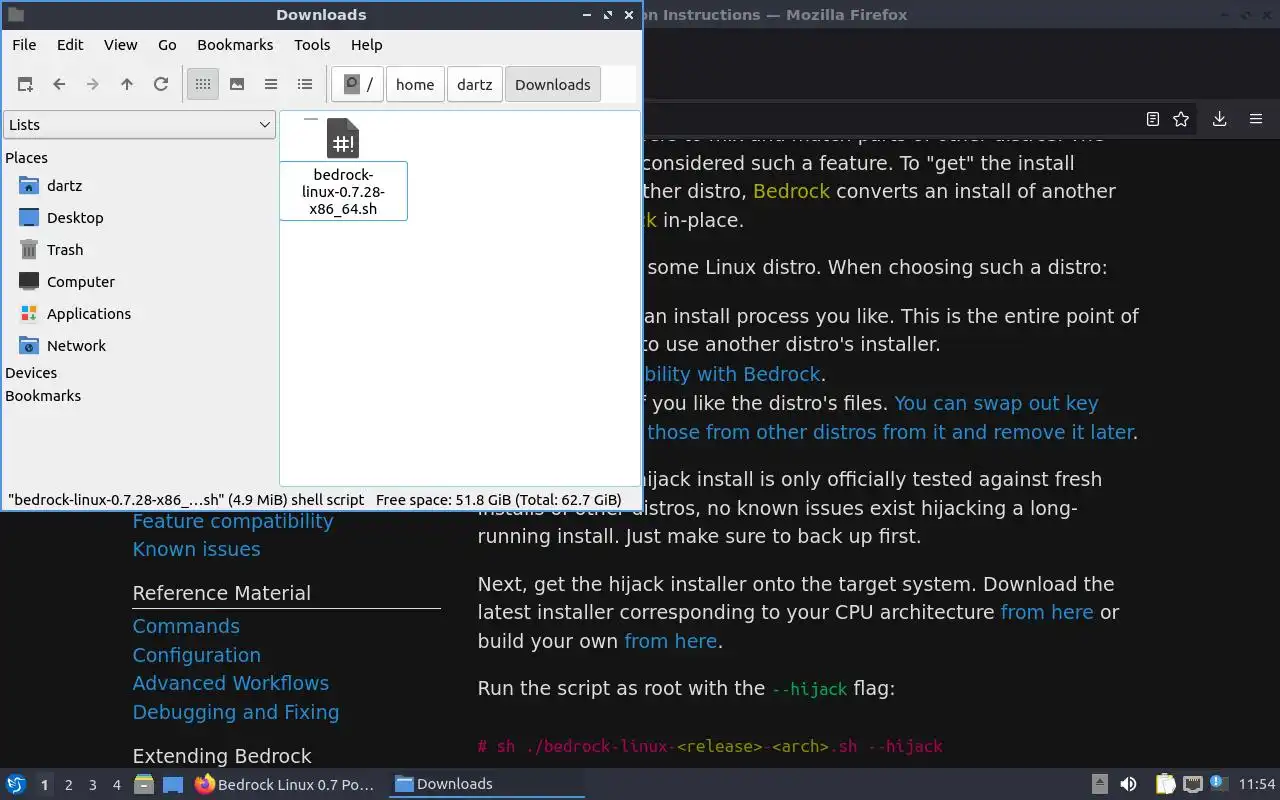
Task: Open the LXQt start menu
Action: pos(16,785)
